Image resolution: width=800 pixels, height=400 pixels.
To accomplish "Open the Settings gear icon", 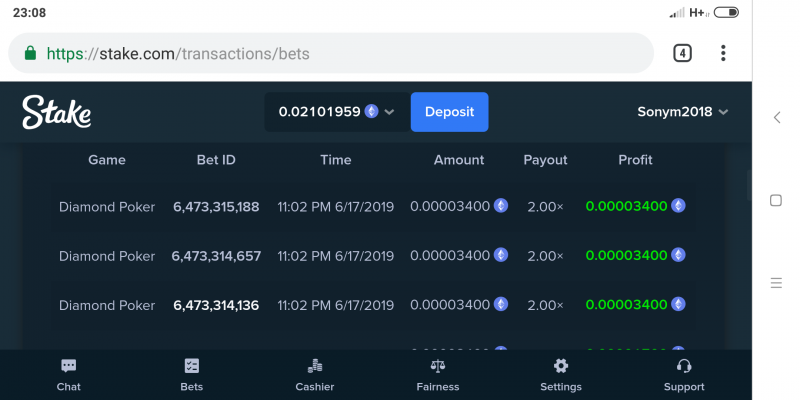I will [561, 366].
